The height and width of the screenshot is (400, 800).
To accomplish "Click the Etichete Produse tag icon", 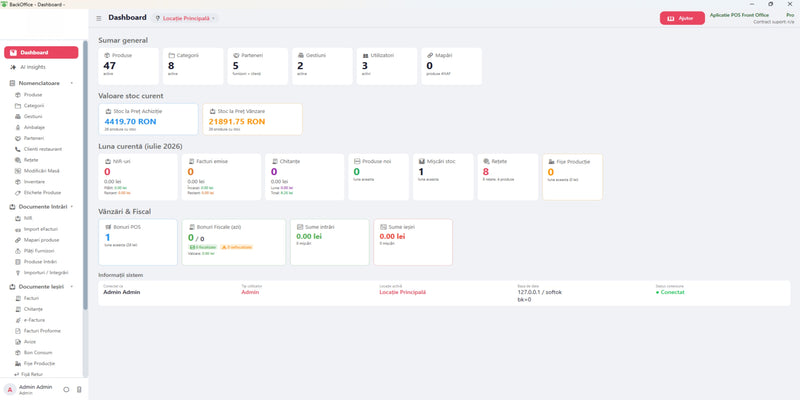I will 18,193.
